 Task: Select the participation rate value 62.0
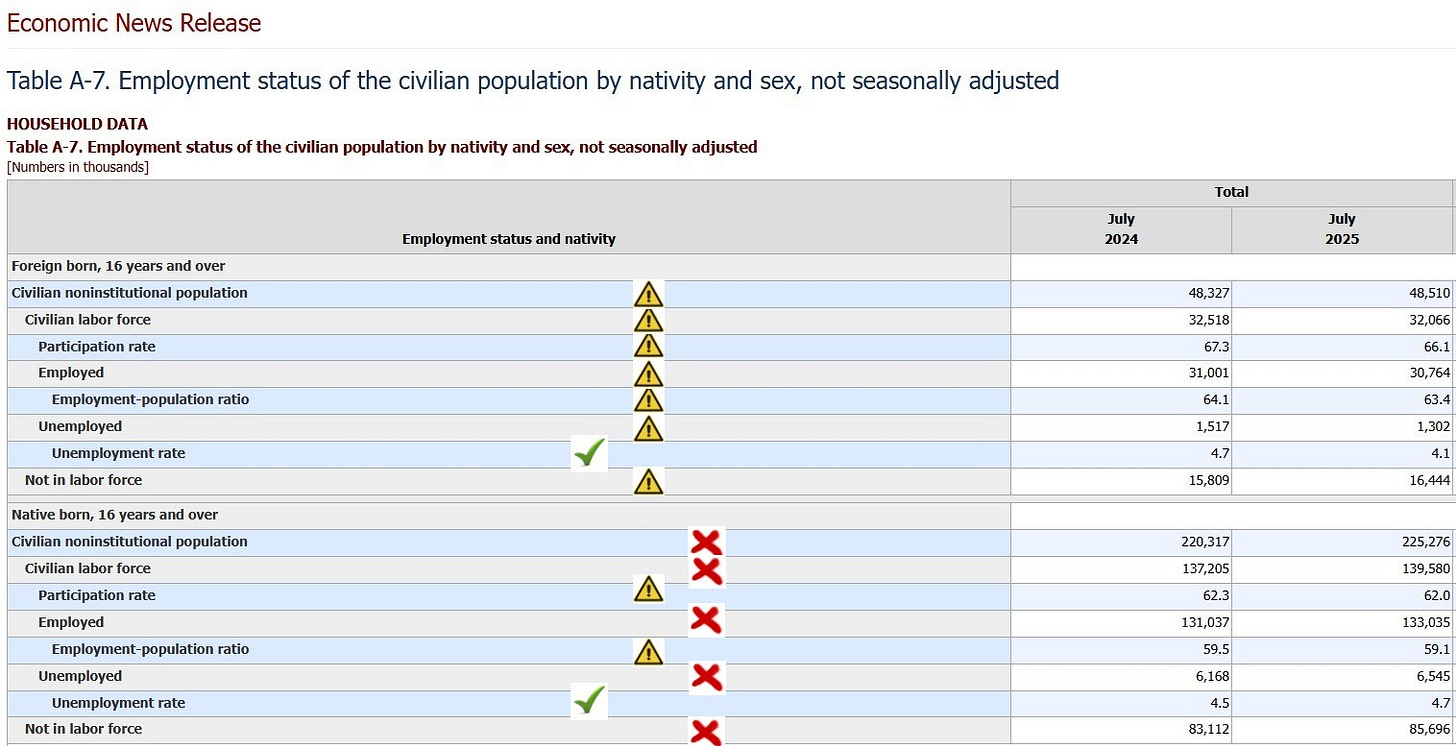[1437, 596]
